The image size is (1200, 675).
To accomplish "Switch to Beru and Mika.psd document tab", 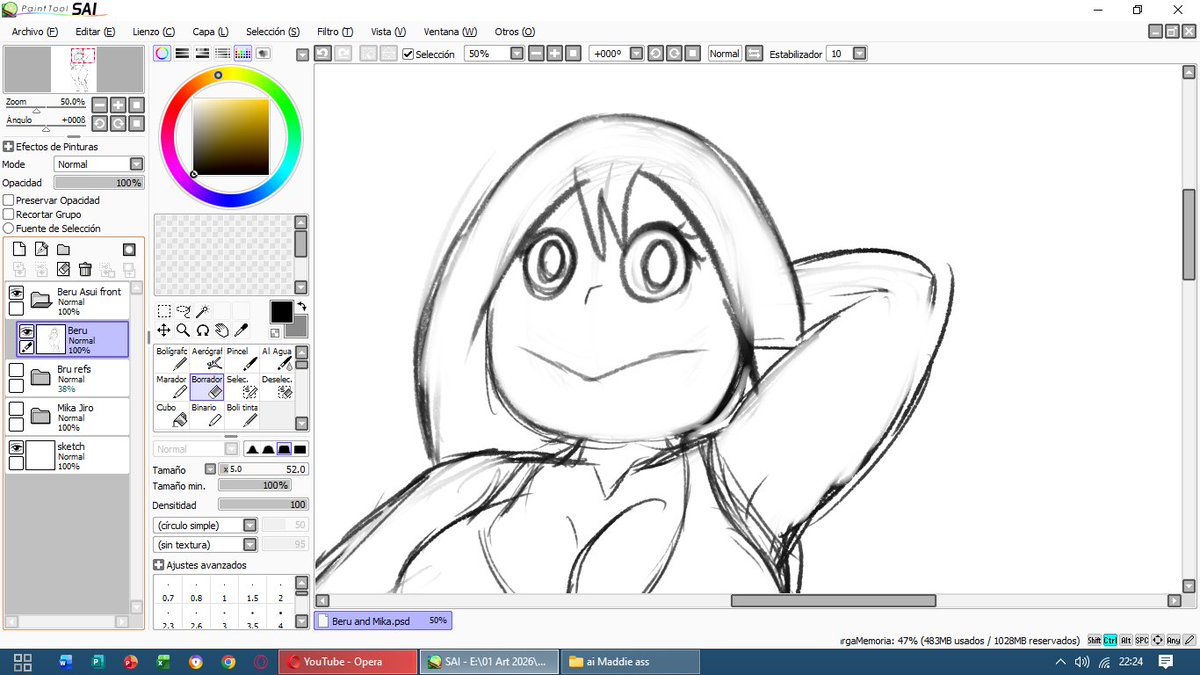I will (383, 621).
